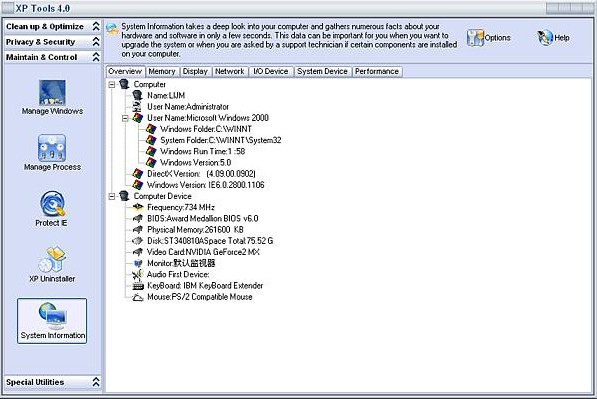This screenshot has height=399, width=597.
Task: Select the Name:LIJM text row
Action: tap(166, 96)
